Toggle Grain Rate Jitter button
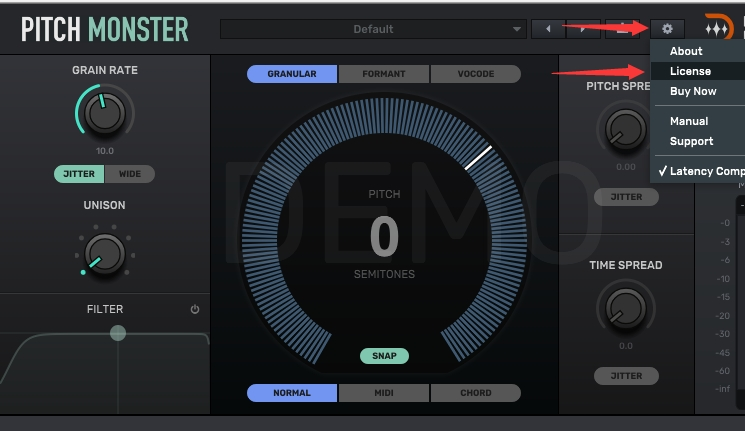Image resolution: width=745 pixels, height=431 pixels. point(79,174)
